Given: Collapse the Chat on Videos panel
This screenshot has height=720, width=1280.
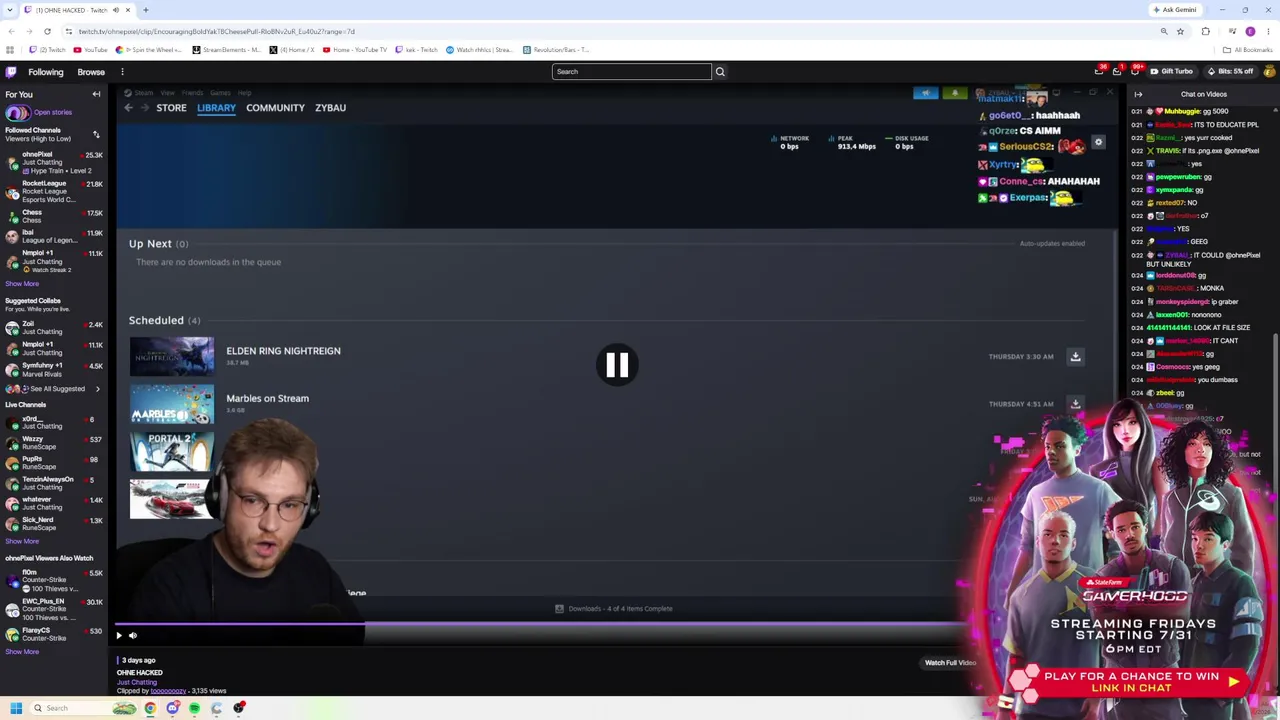Looking at the screenshot, I should (x=1138, y=94).
